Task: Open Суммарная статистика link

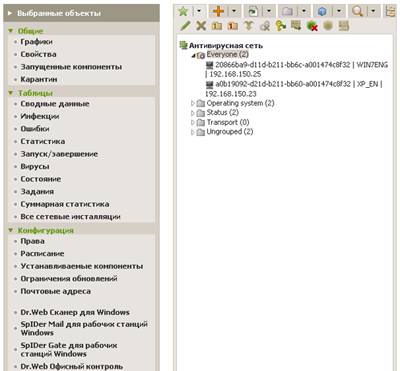Action: 65,204
